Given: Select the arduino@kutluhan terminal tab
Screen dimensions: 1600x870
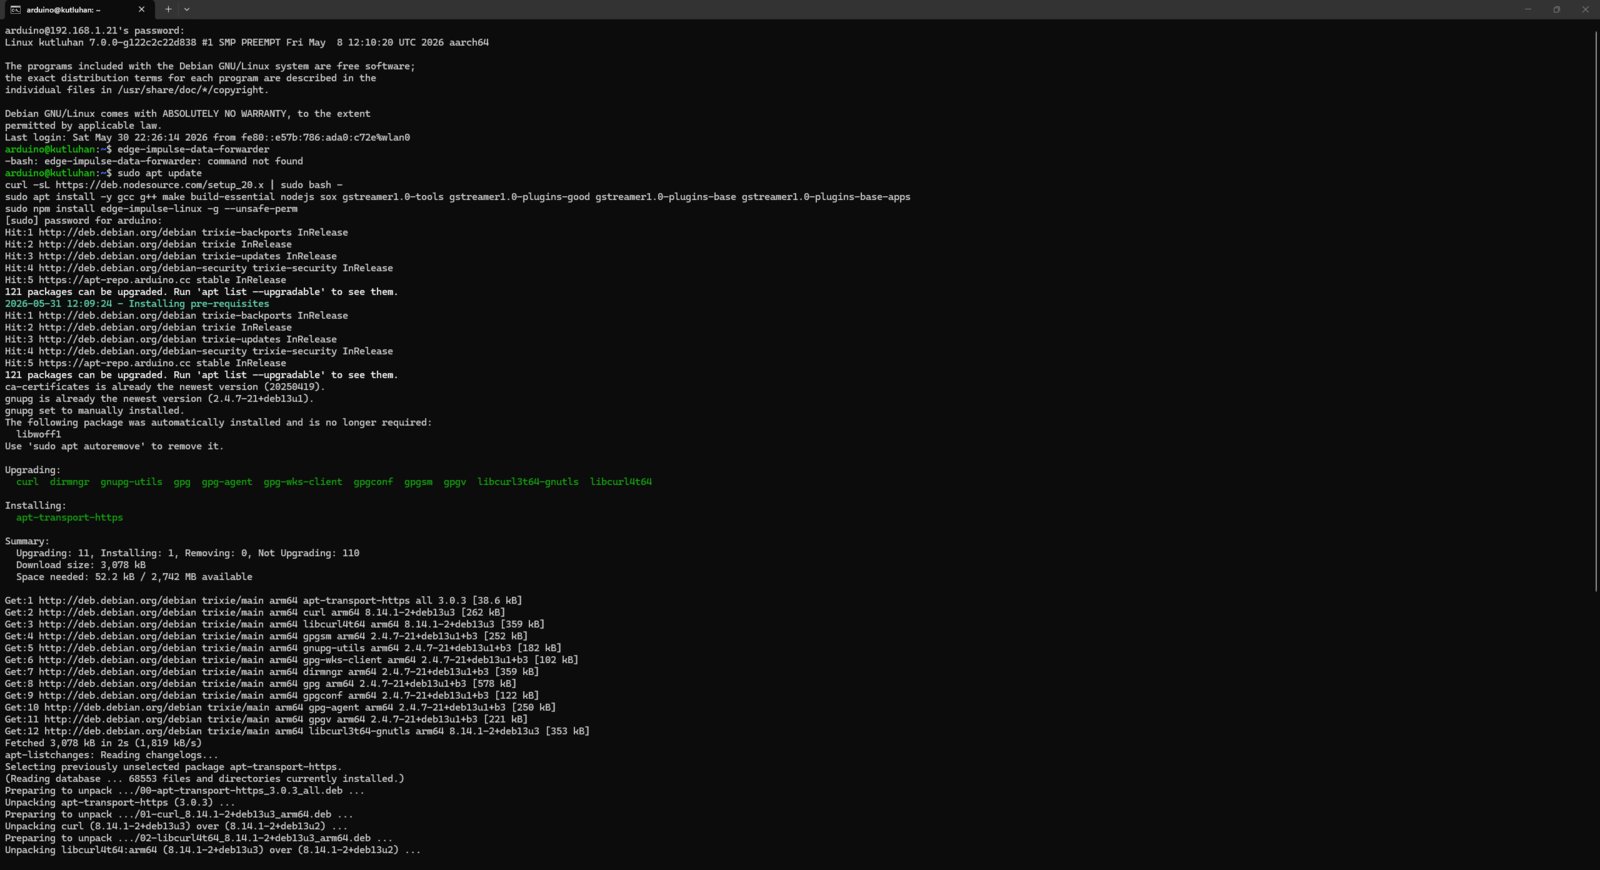Looking at the screenshot, I should click(x=77, y=9).
